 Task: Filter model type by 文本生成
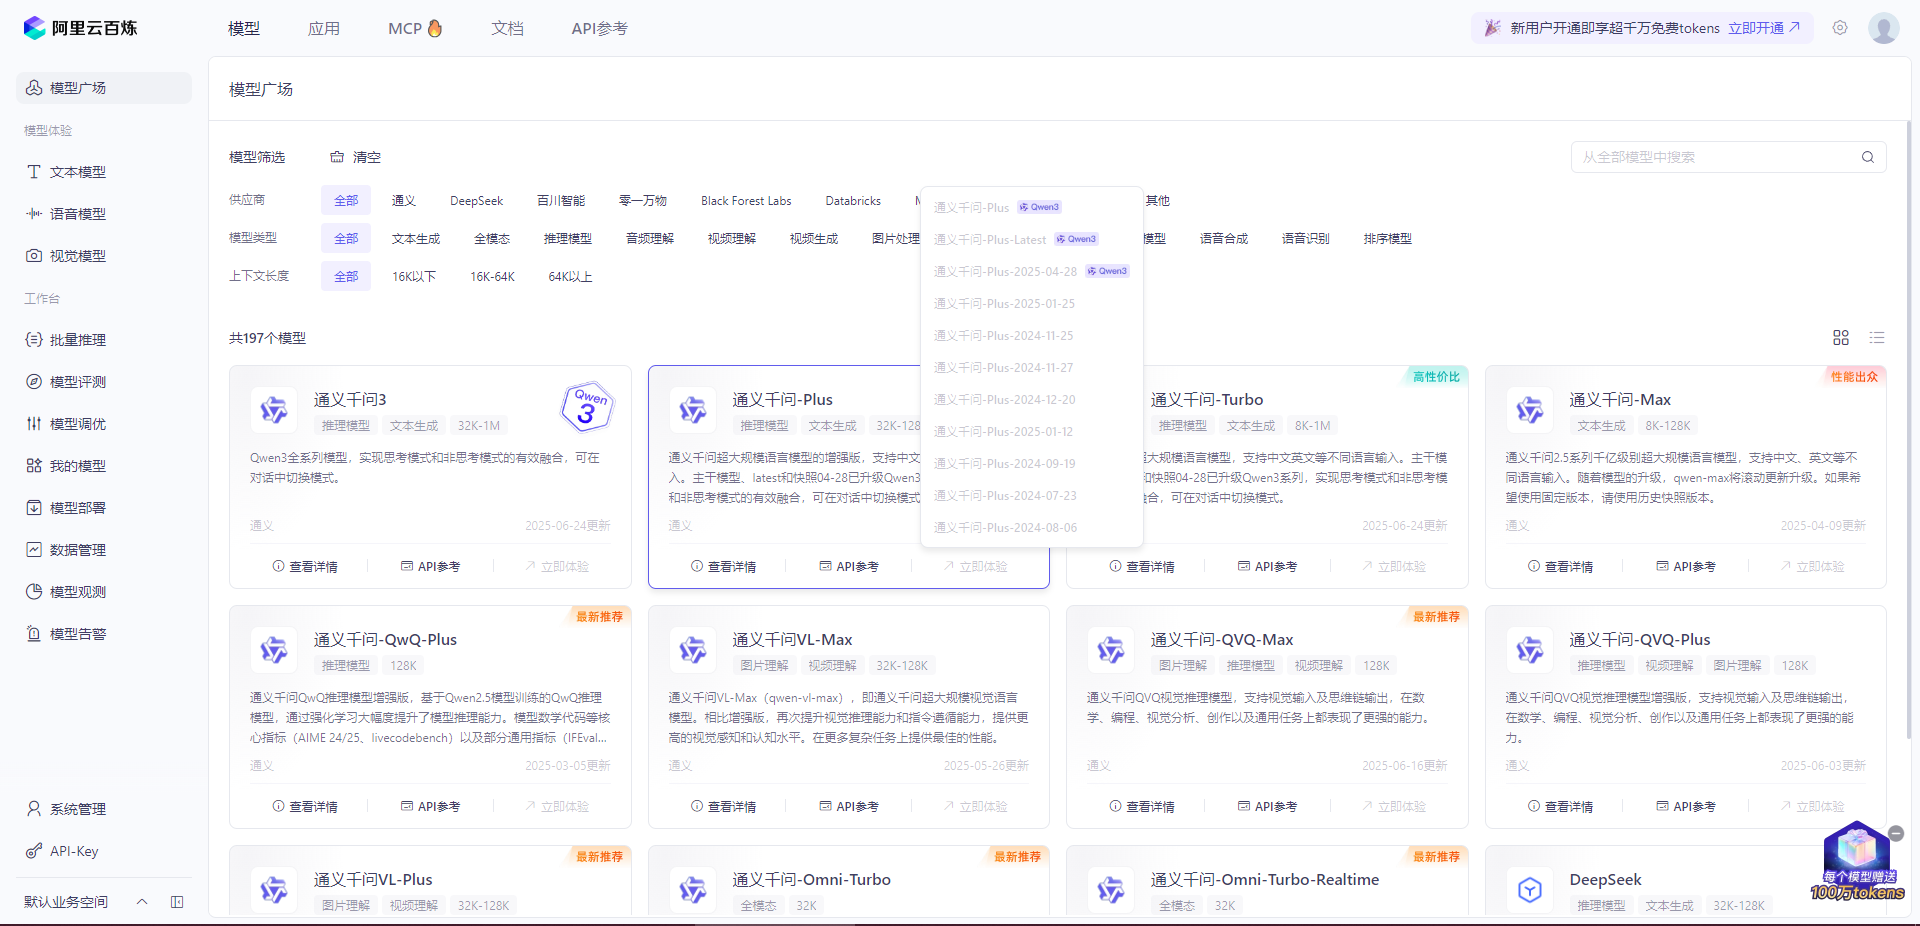(416, 239)
